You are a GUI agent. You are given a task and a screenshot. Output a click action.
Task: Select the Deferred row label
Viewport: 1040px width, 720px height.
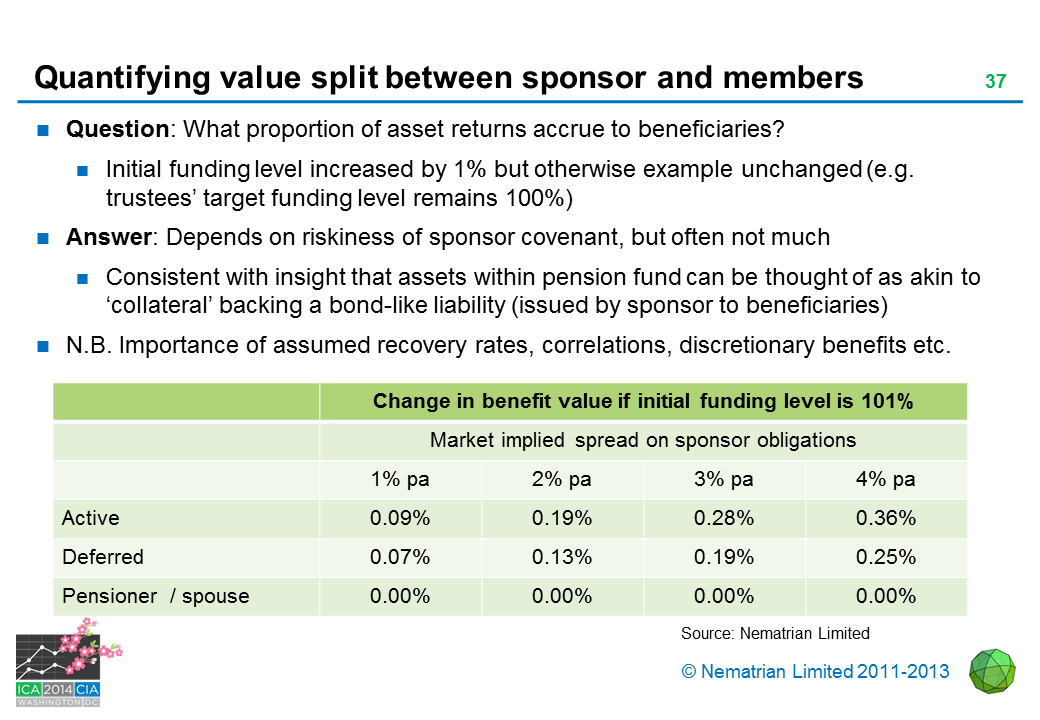pyautogui.click(x=103, y=557)
